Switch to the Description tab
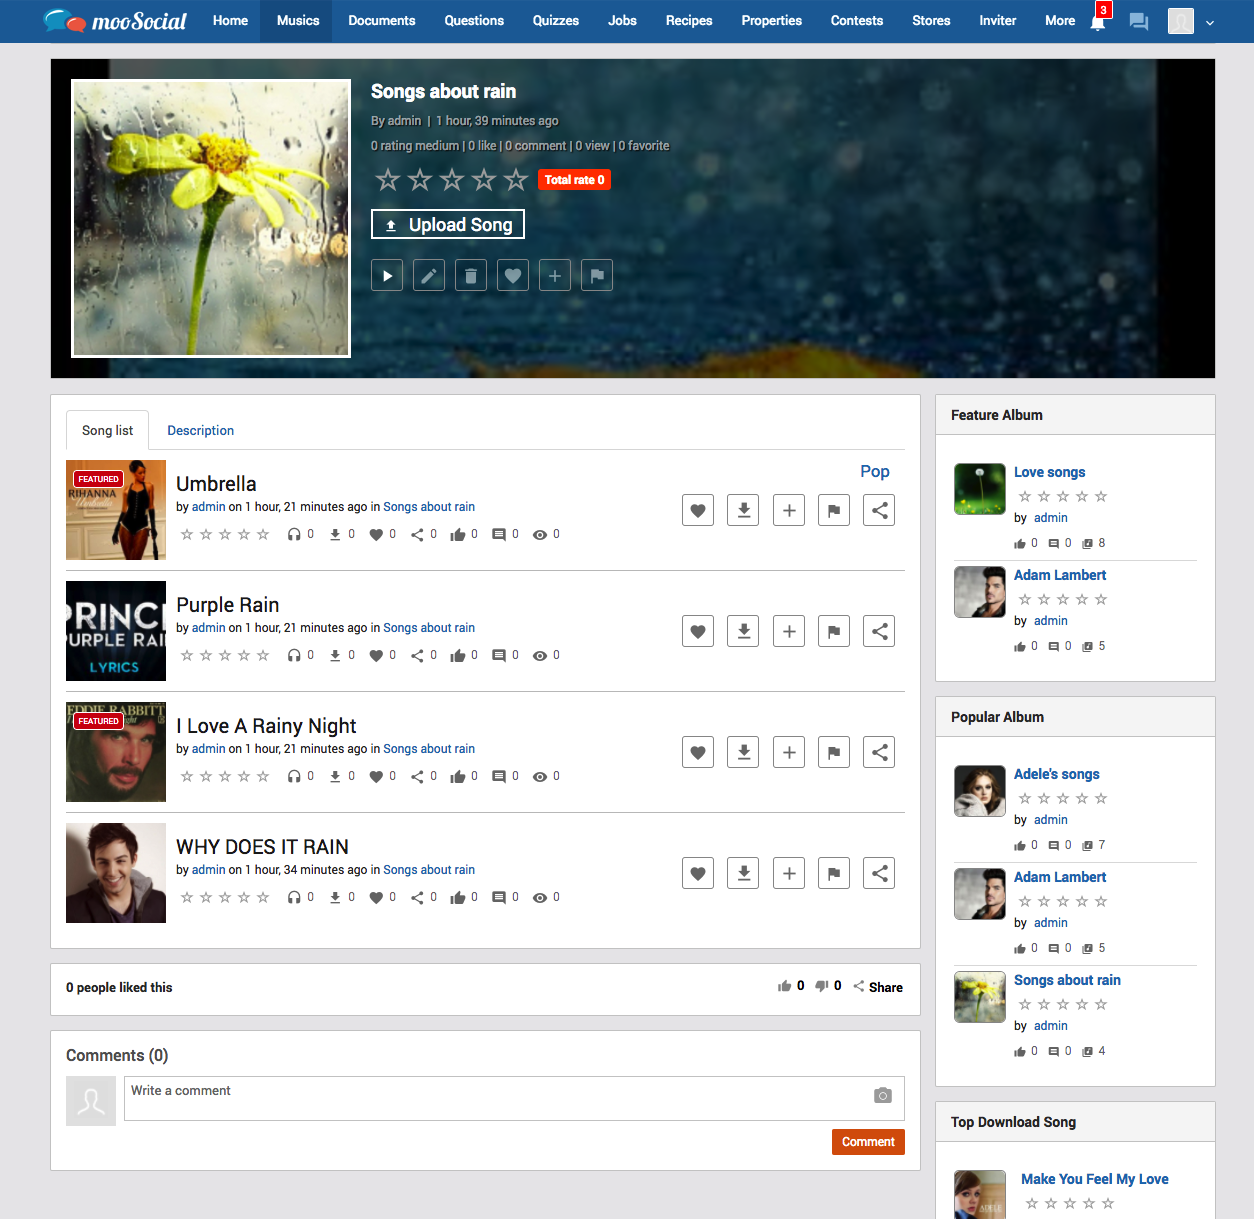The height and width of the screenshot is (1219, 1254). [x=200, y=430]
